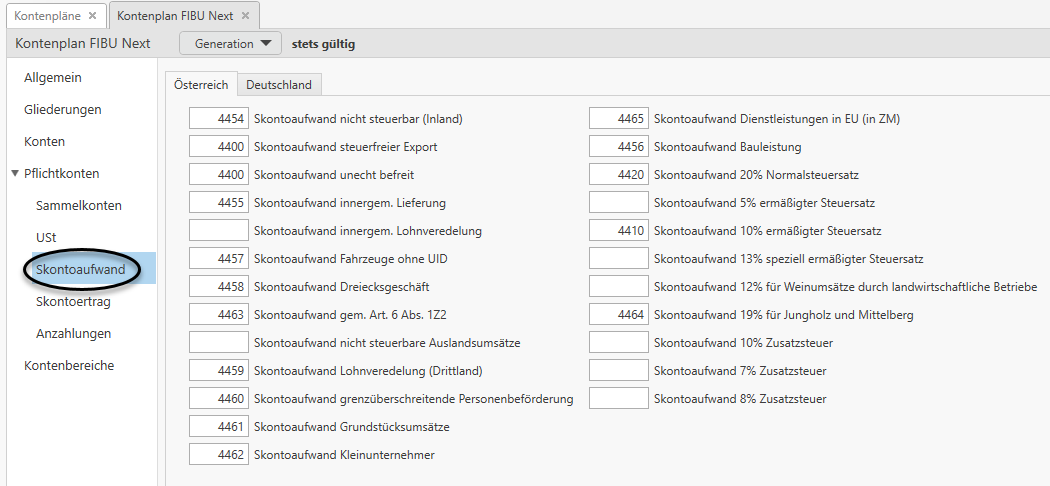Focus the Skontoaufwand 20% Normalsteuersatz field

(x=618, y=175)
